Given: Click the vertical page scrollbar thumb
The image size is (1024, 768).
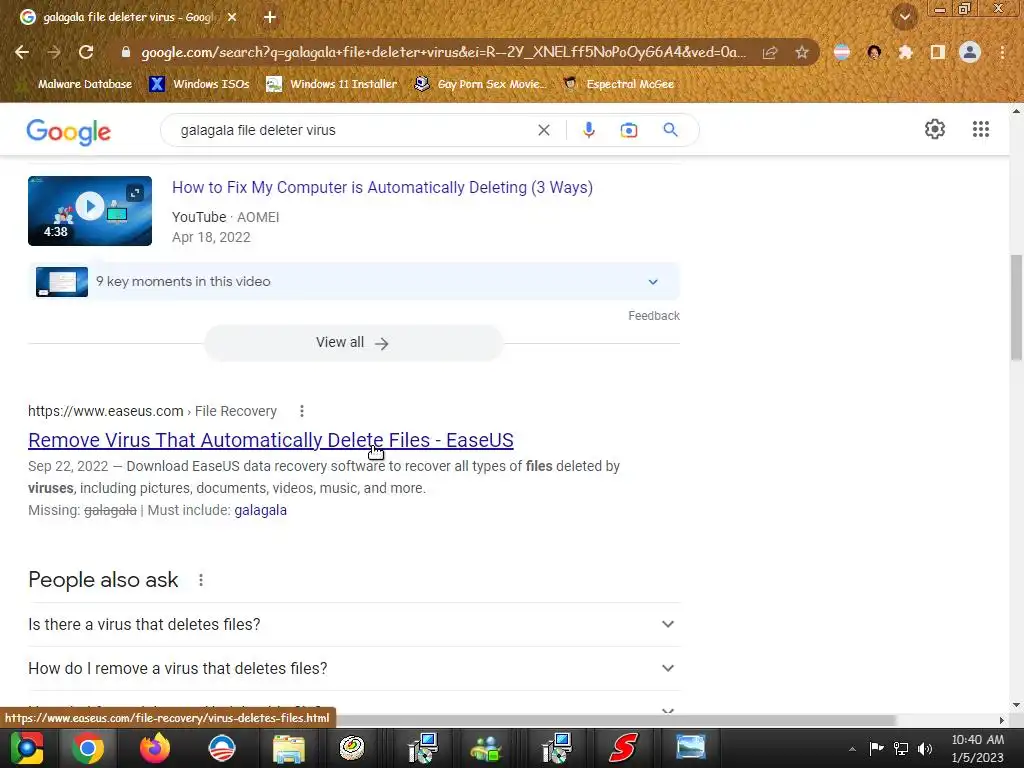Looking at the screenshot, I should 1016,307.
